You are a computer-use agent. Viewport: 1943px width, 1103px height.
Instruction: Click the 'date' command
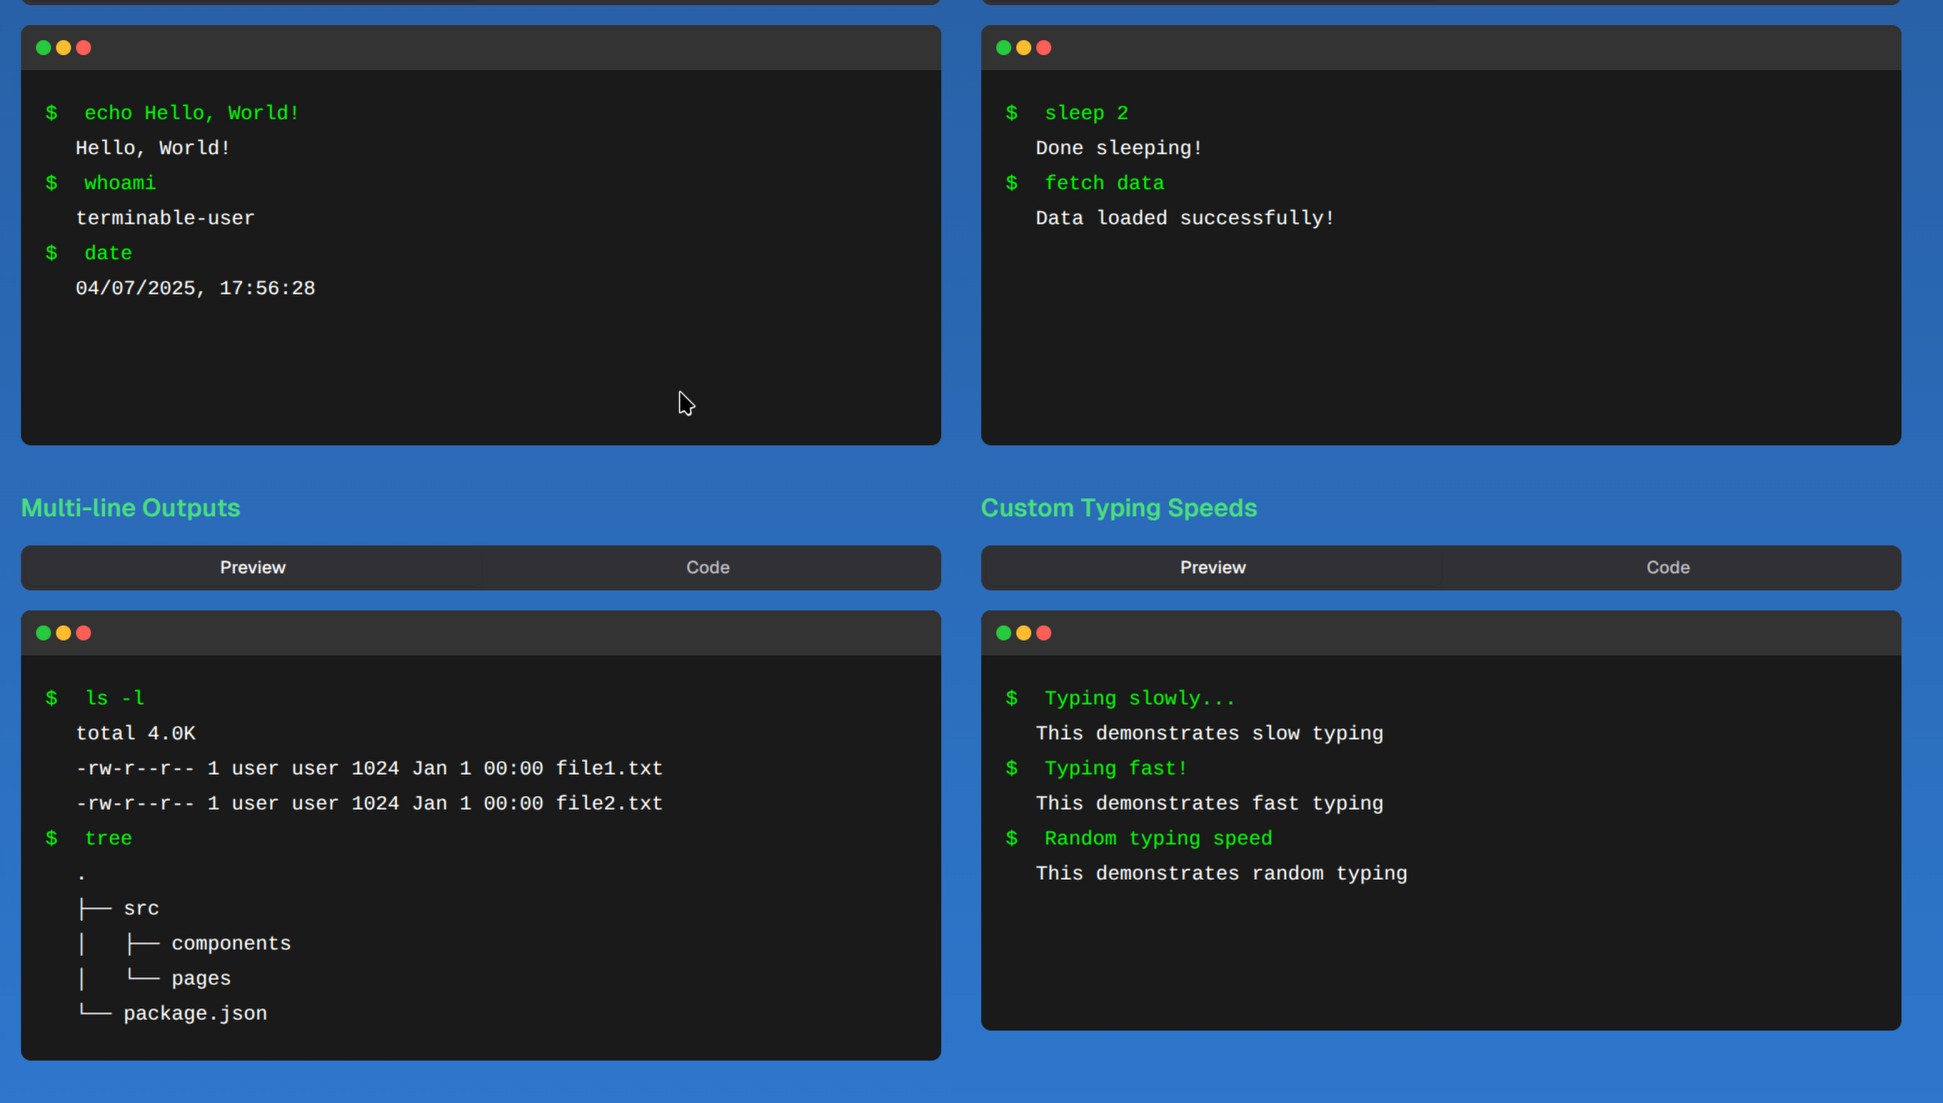[108, 253]
